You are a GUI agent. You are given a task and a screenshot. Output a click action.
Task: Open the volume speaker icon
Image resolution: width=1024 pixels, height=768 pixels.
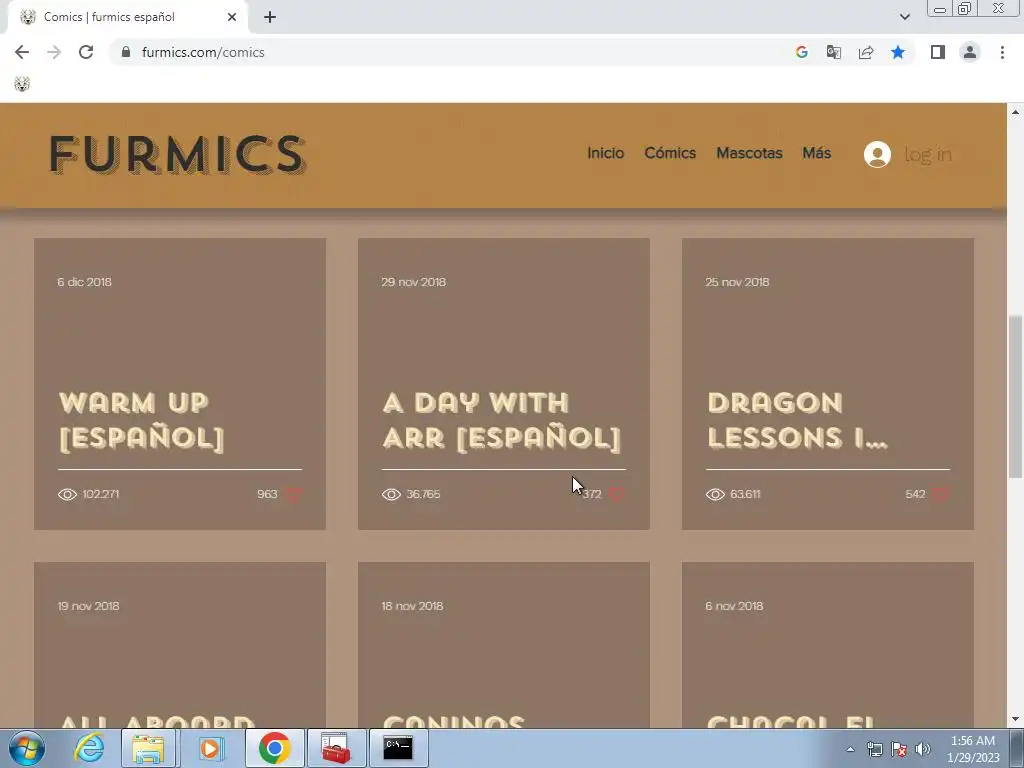tap(923, 749)
